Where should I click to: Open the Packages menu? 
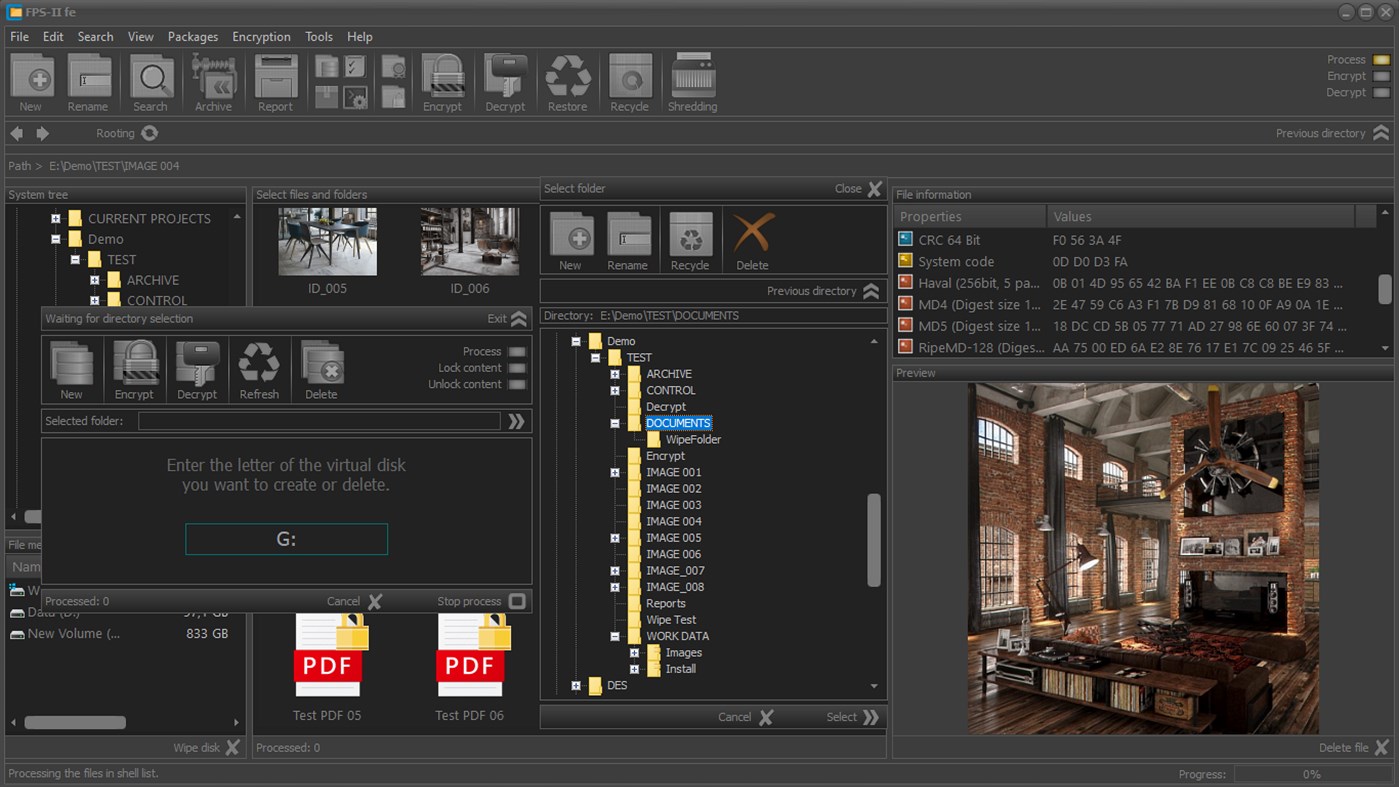[x=192, y=37]
